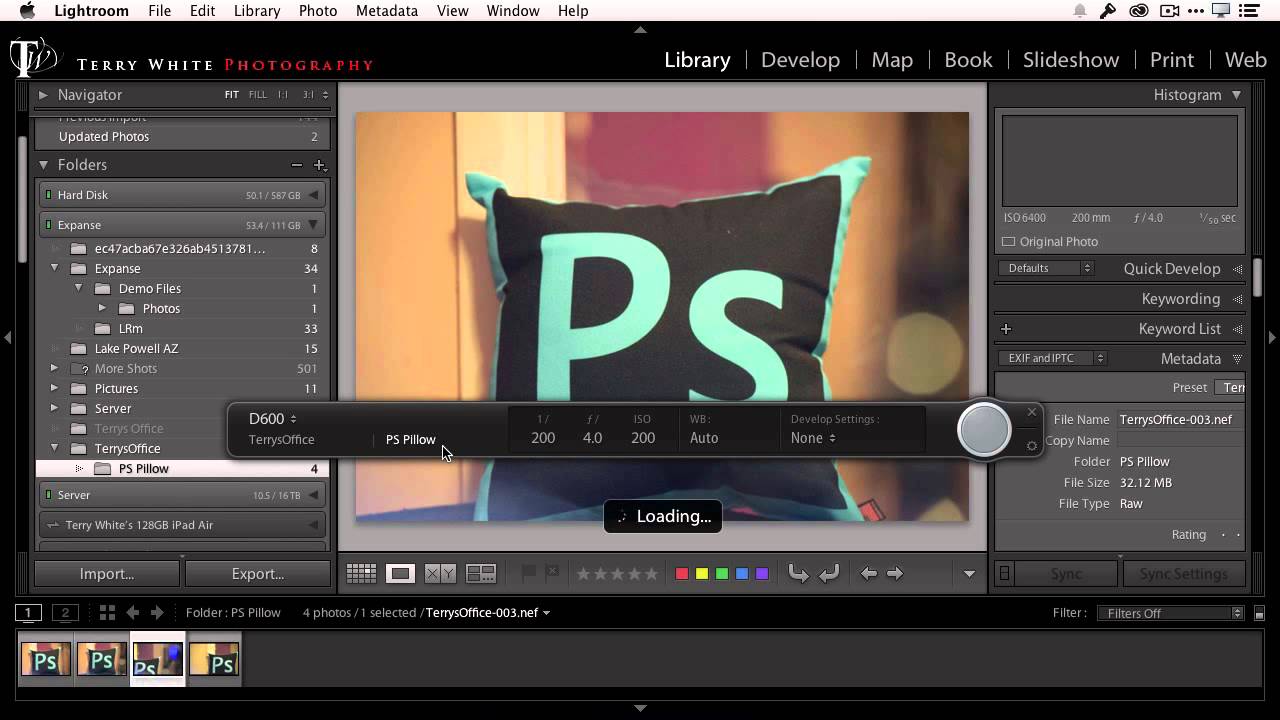This screenshot has width=1280, height=720.
Task: Open Filters Off dropdown
Action: pos(1170,613)
